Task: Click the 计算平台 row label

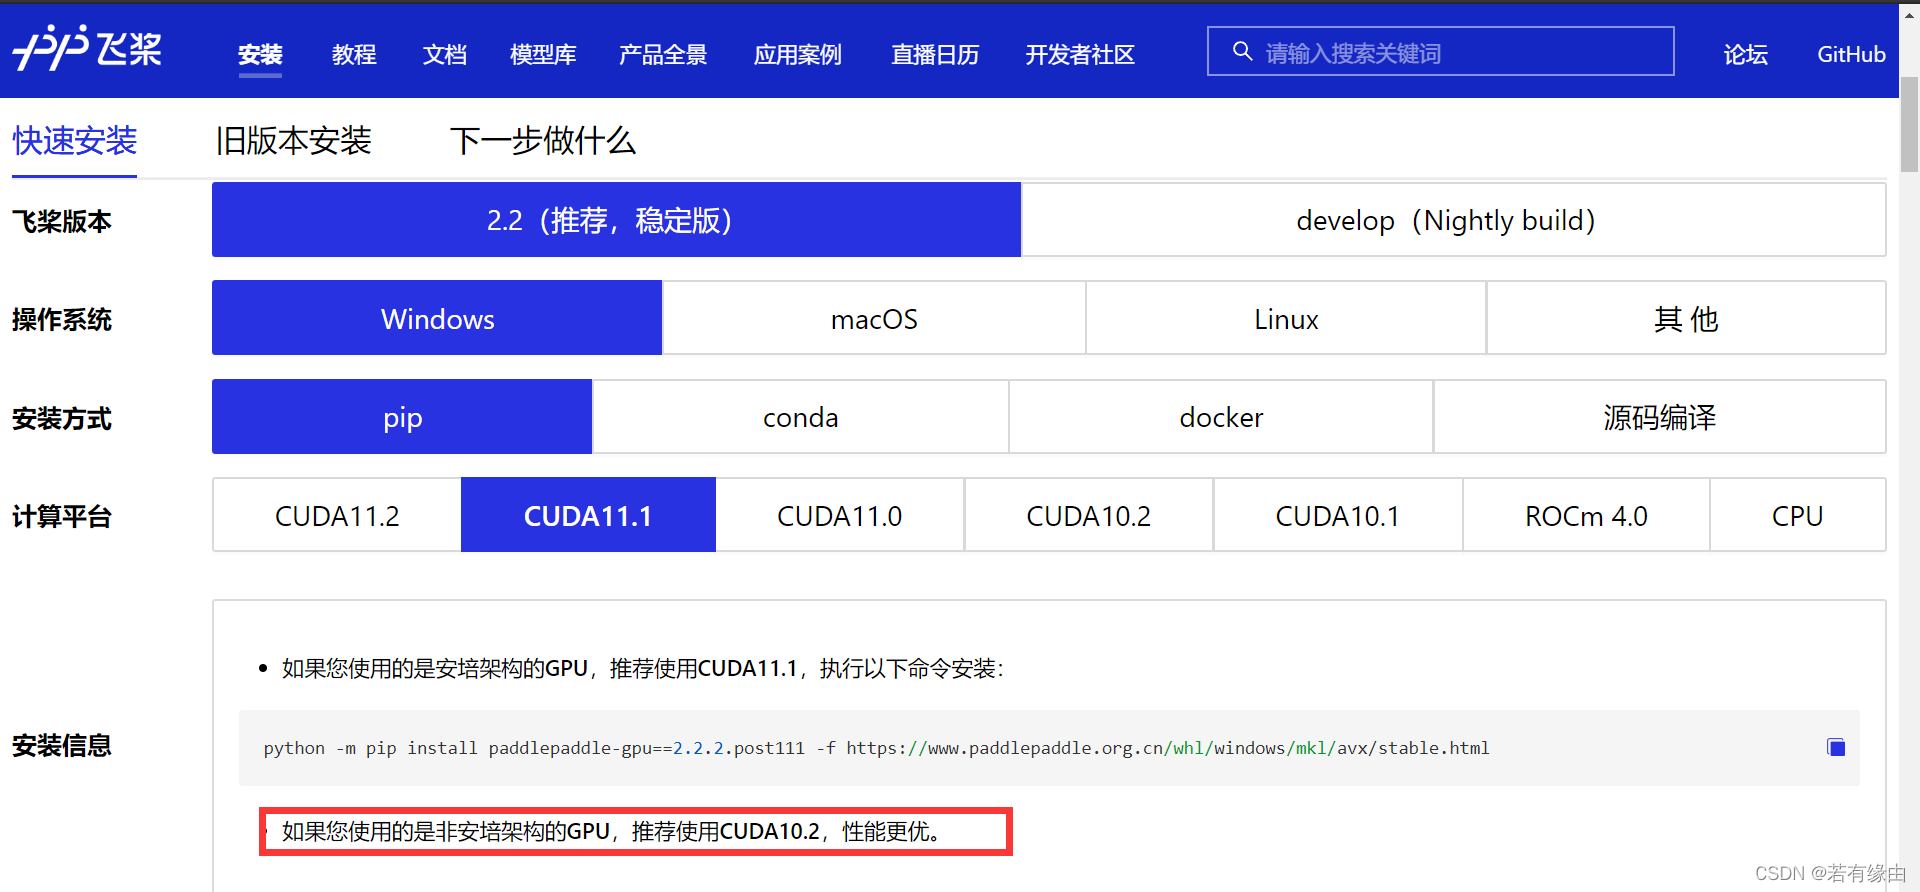Action: coord(62,516)
